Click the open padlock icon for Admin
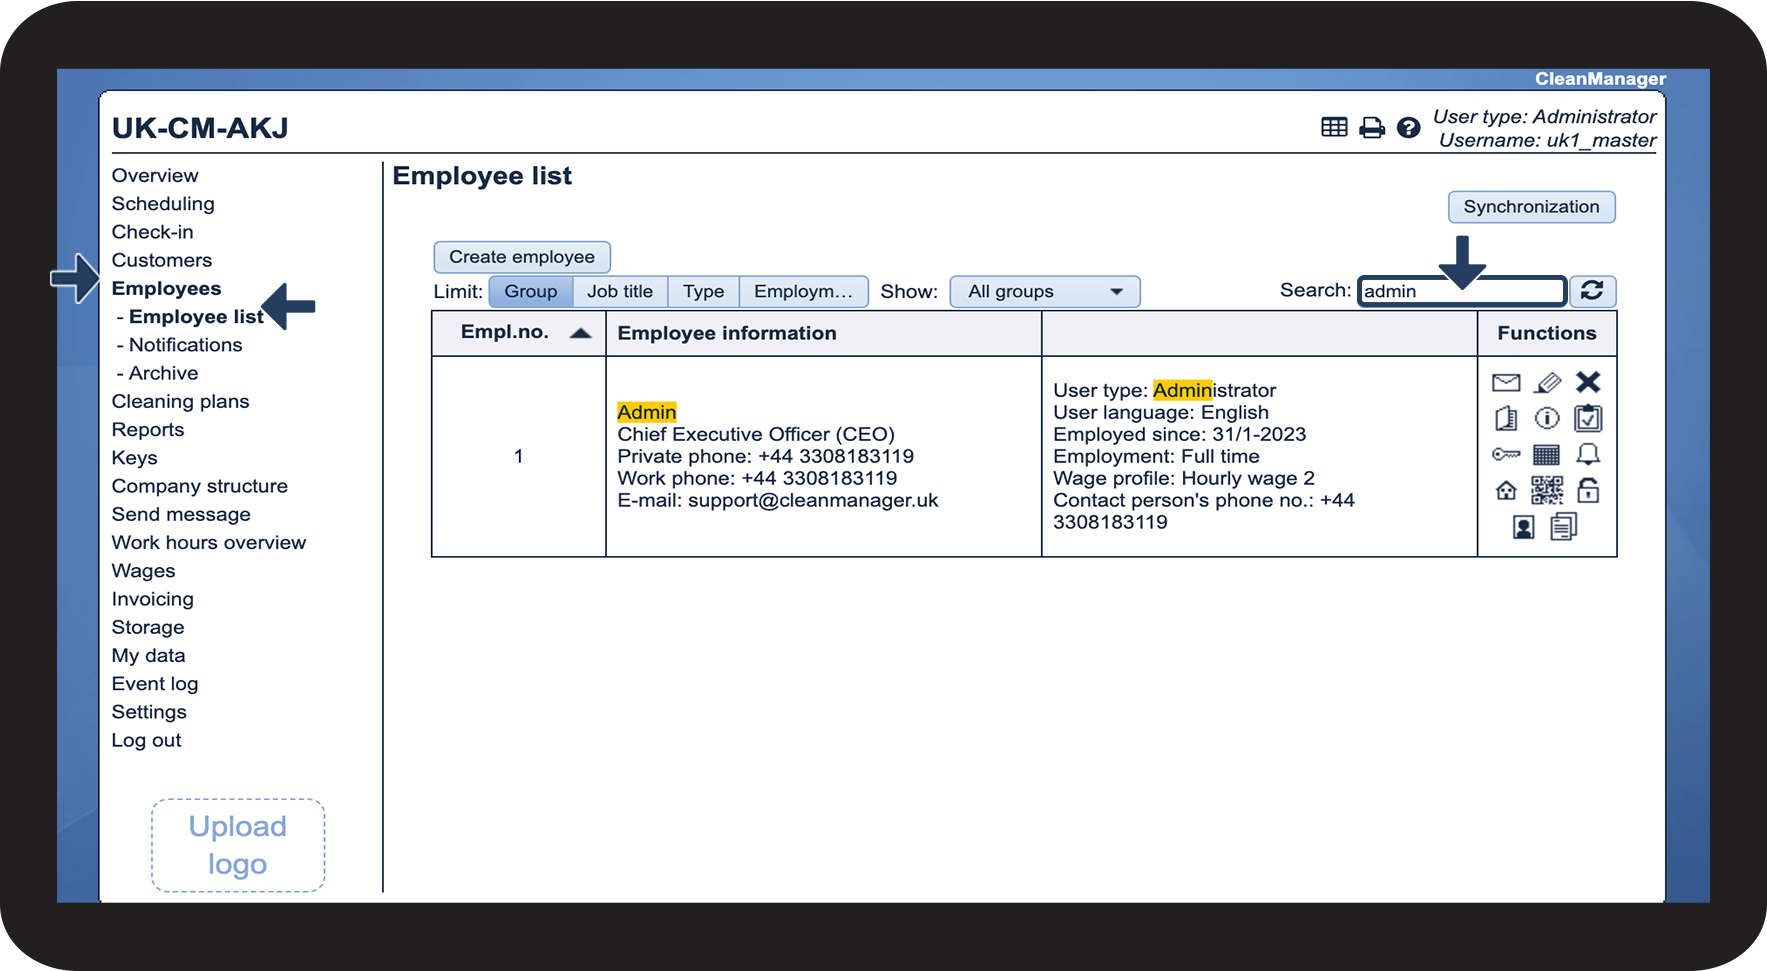The width and height of the screenshot is (1767, 971). [x=1588, y=490]
